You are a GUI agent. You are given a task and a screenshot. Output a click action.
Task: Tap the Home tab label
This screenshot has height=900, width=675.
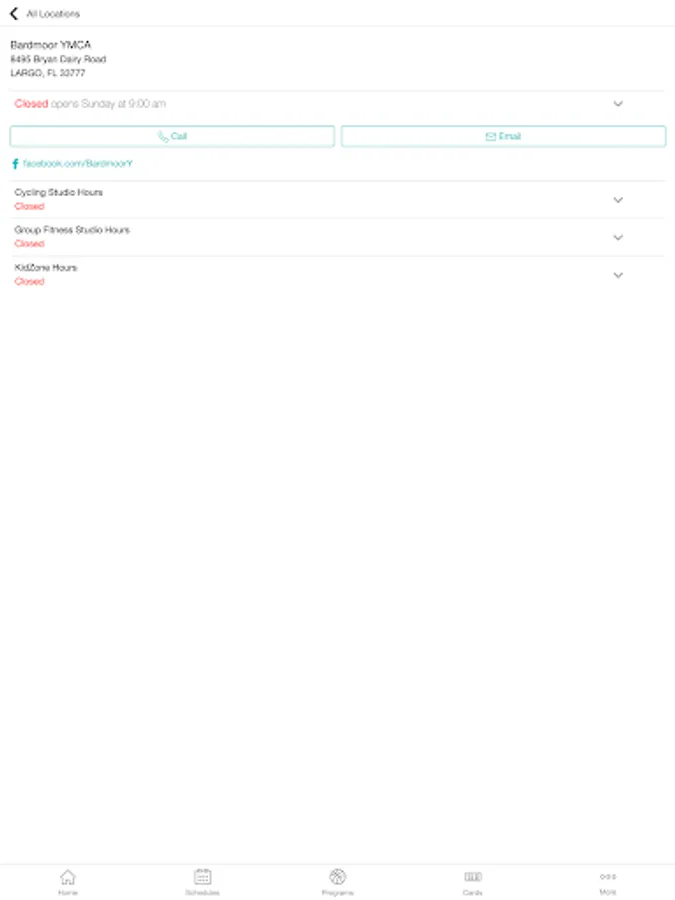pyautogui.click(x=68, y=893)
